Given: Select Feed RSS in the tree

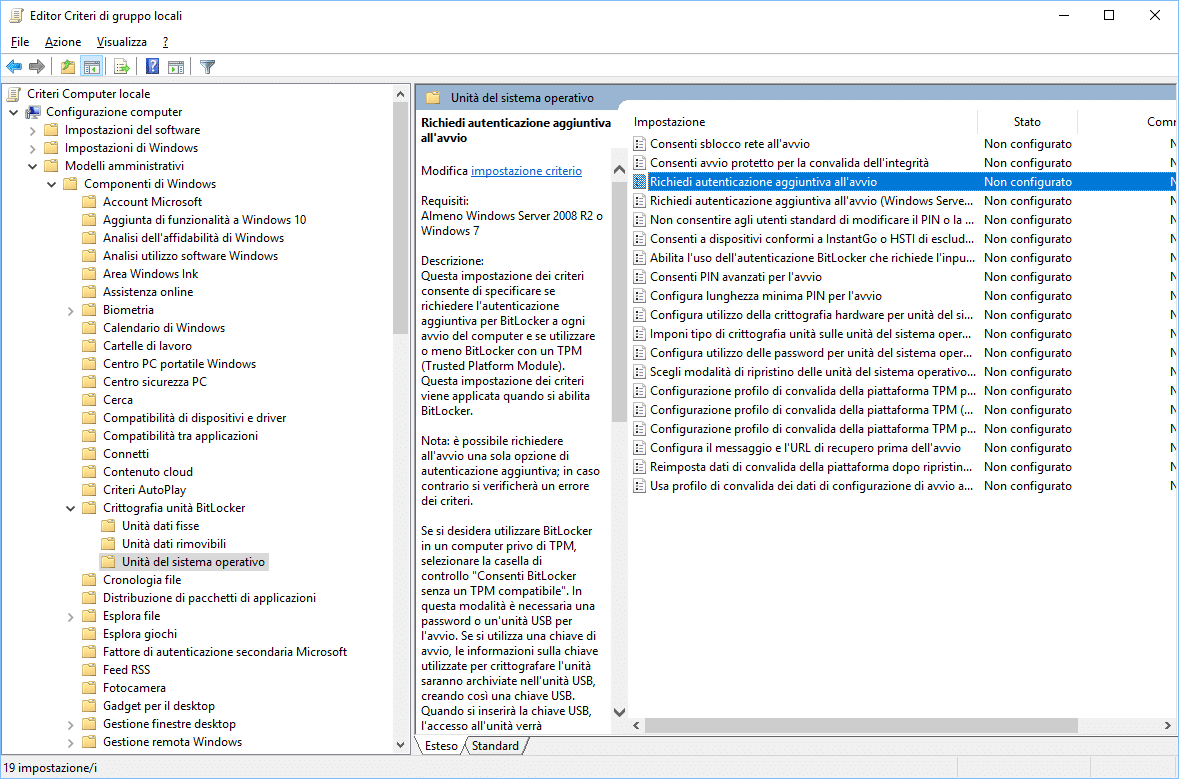Looking at the screenshot, I should point(126,670).
